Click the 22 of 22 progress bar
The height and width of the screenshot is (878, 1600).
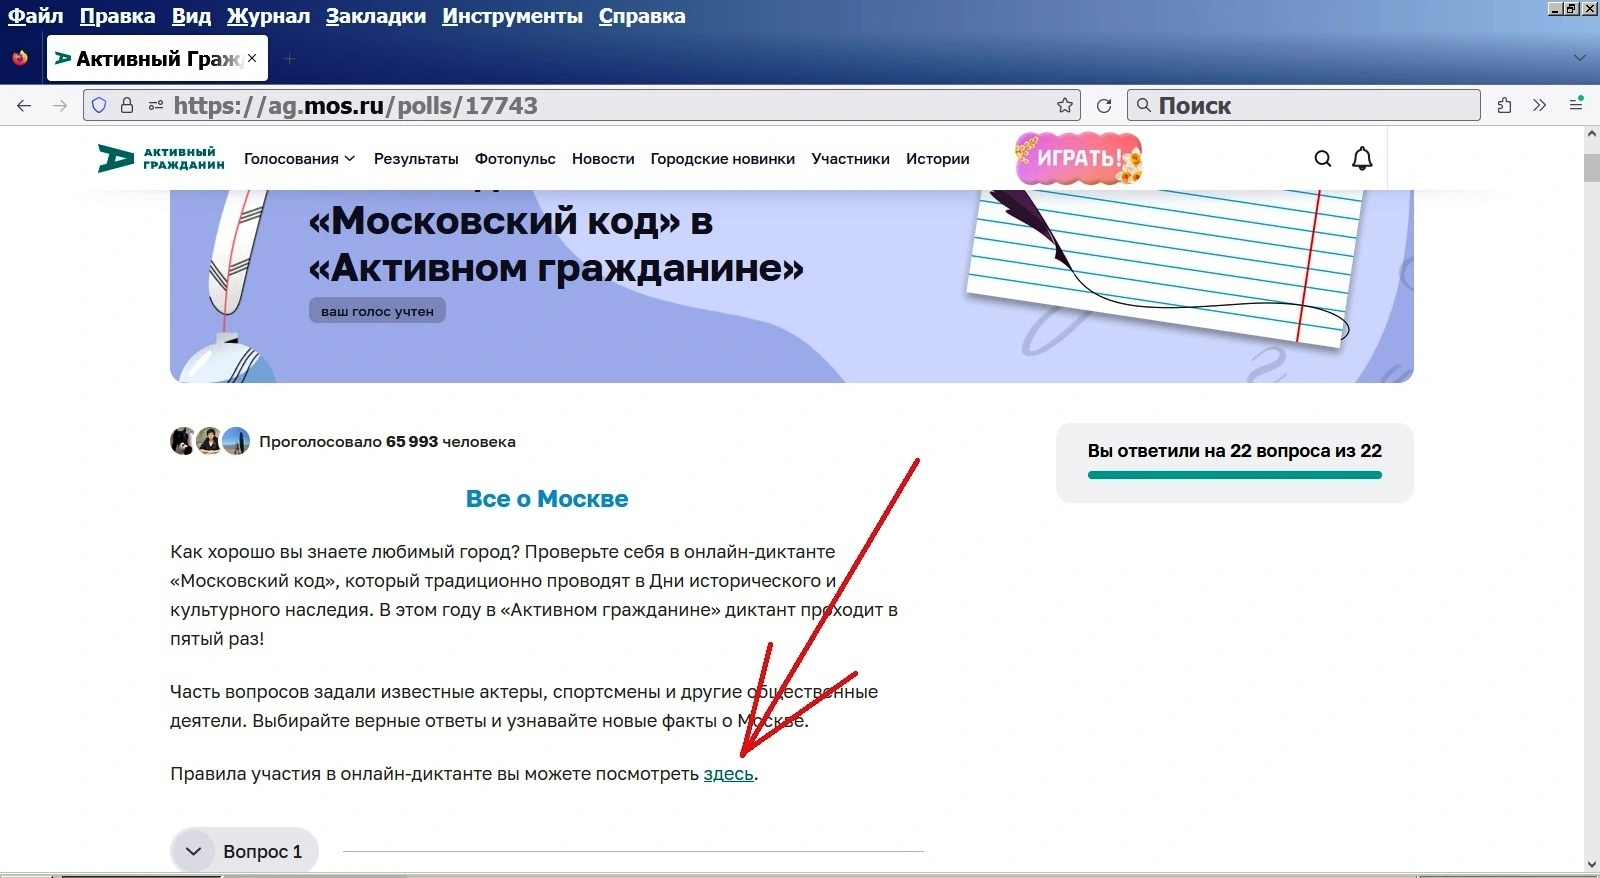point(1235,475)
